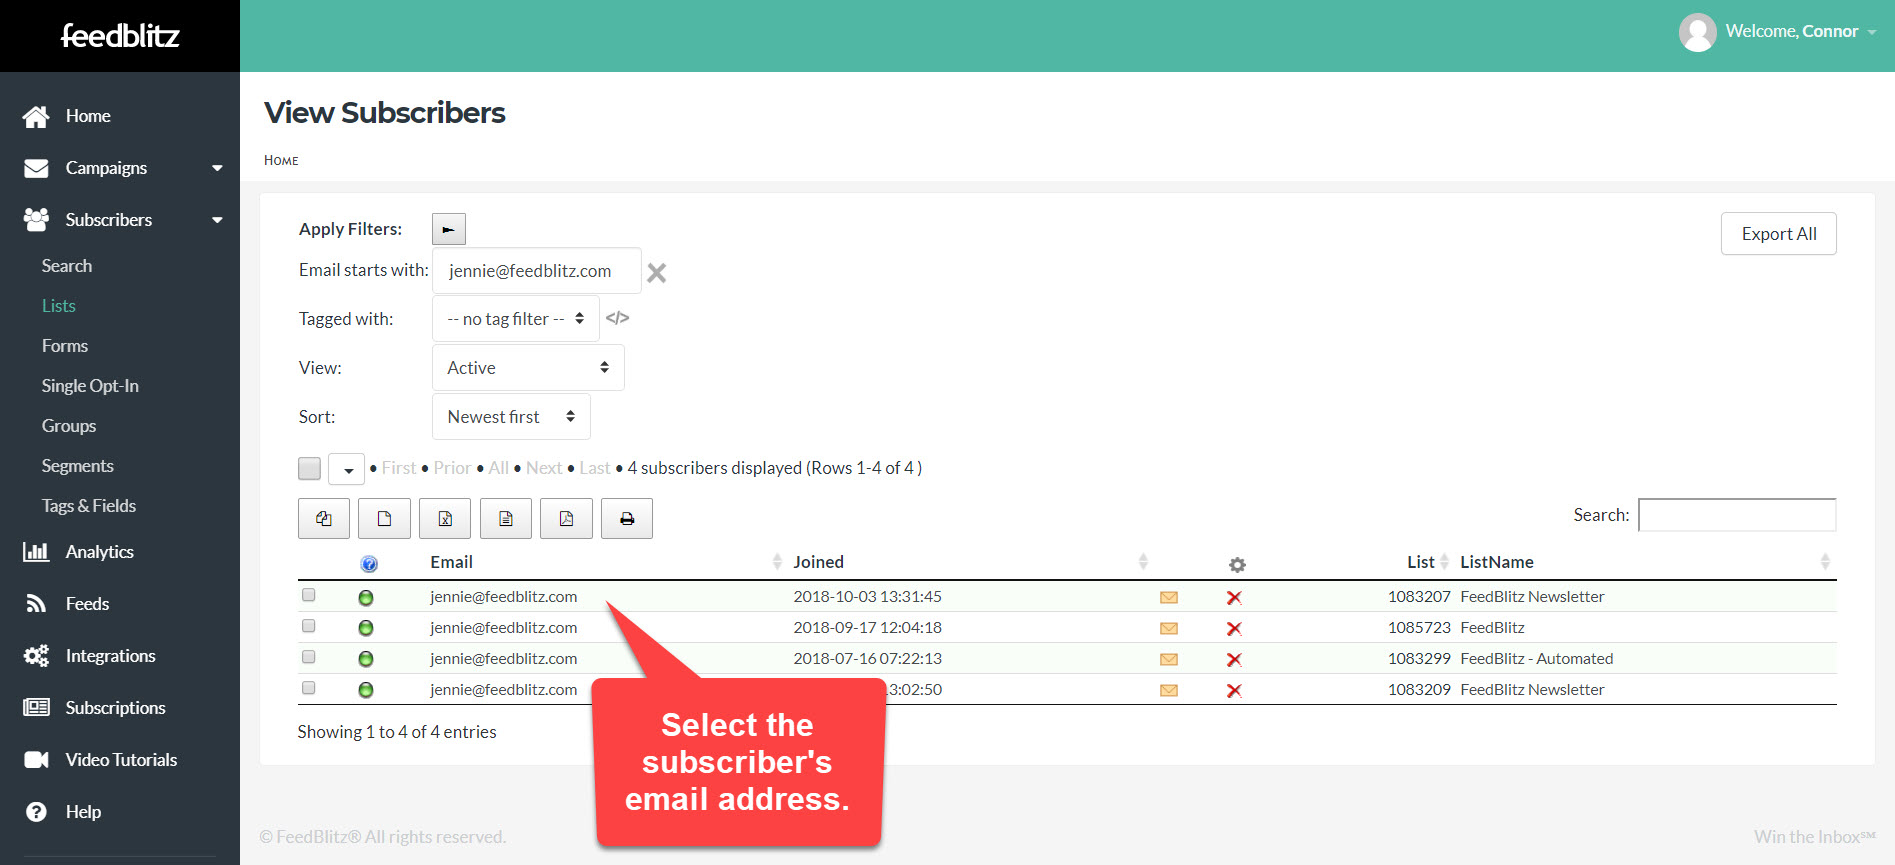Click the blue status help icon in header
Viewport: 1895px width, 865px height.
tap(369, 564)
